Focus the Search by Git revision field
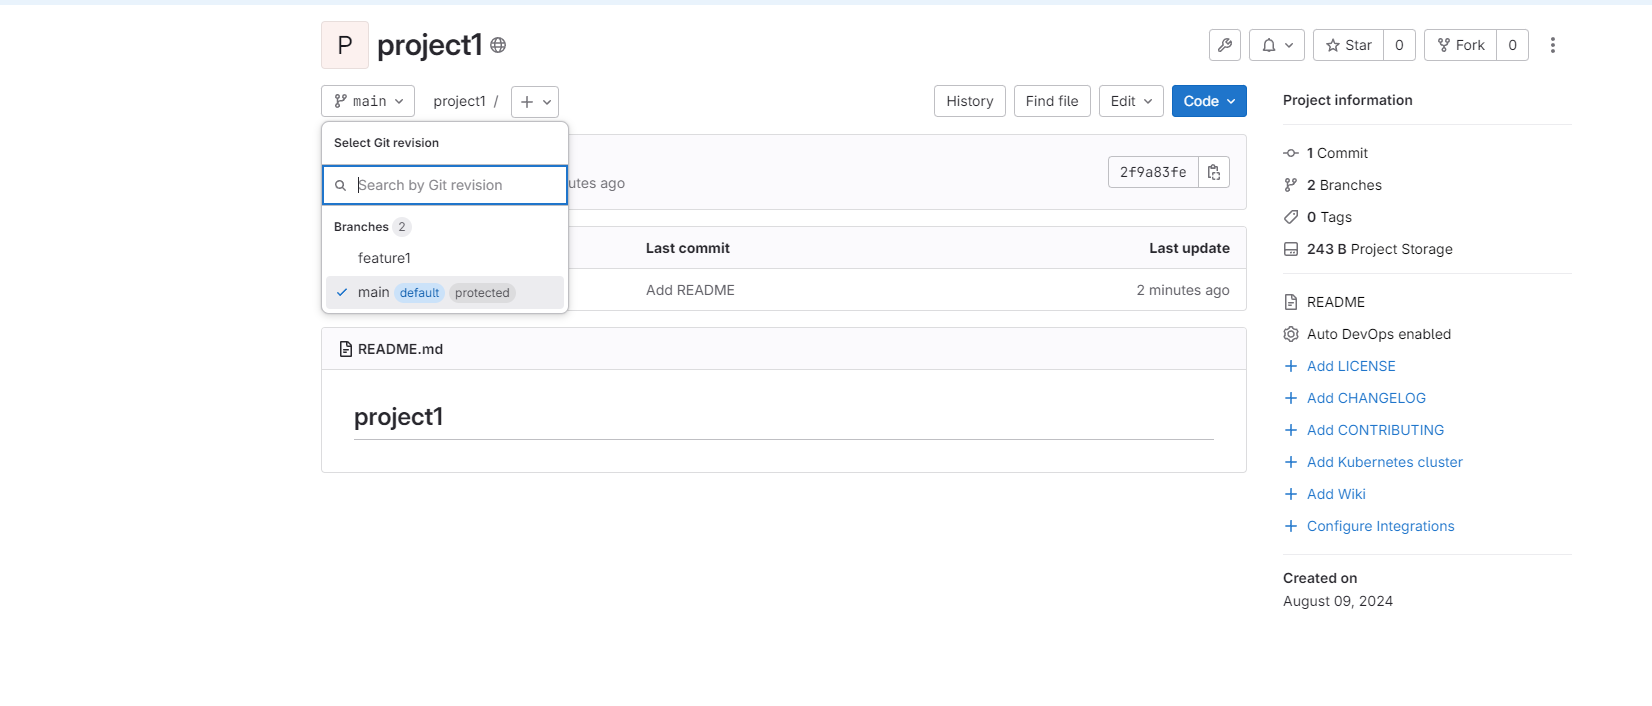Image resolution: width=1652 pixels, height=706 pixels. pos(445,185)
